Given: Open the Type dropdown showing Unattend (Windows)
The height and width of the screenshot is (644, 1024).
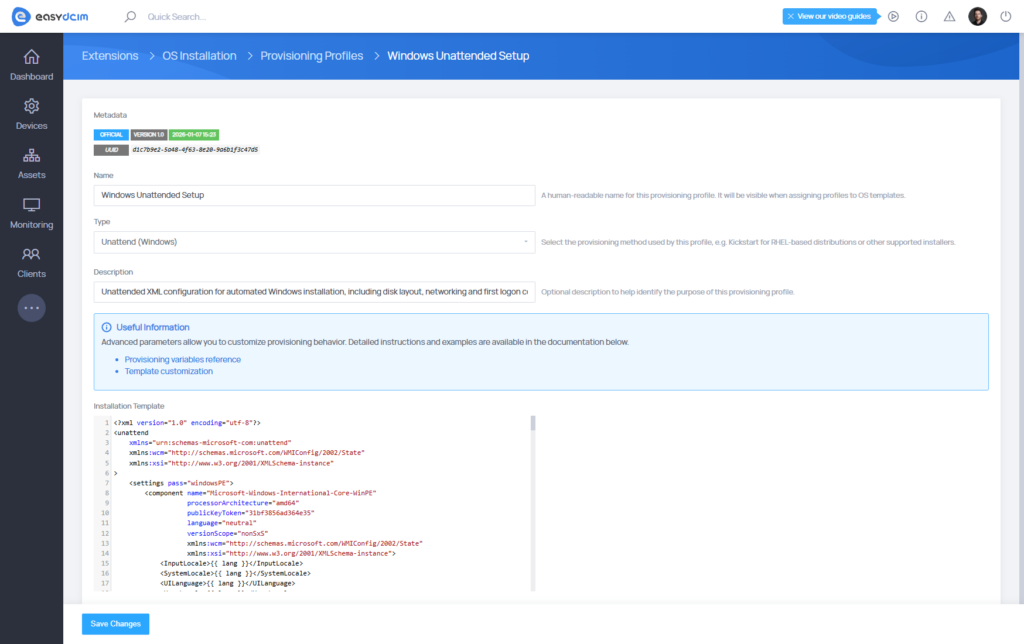Looking at the screenshot, I should (314, 243).
